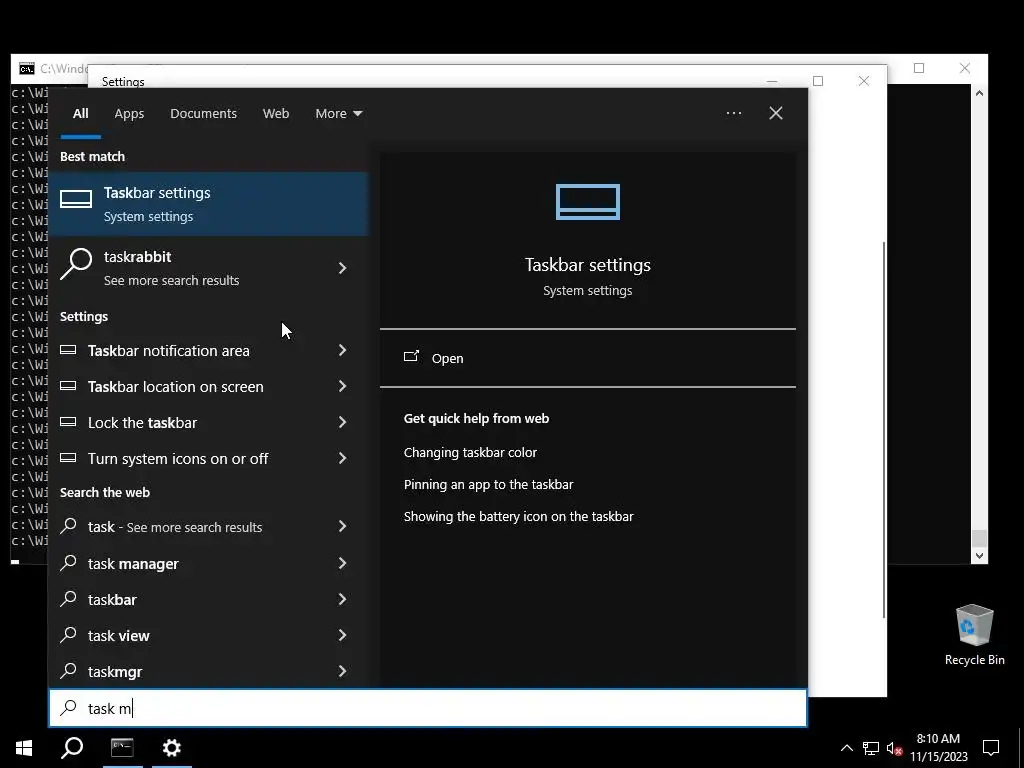Click Command Prompt title bar icon
1024x768 pixels.
pyautogui.click(x=27, y=69)
